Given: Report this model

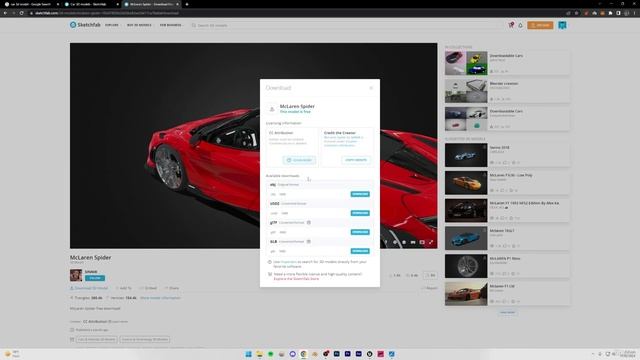Looking at the screenshot, I should (429, 288).
